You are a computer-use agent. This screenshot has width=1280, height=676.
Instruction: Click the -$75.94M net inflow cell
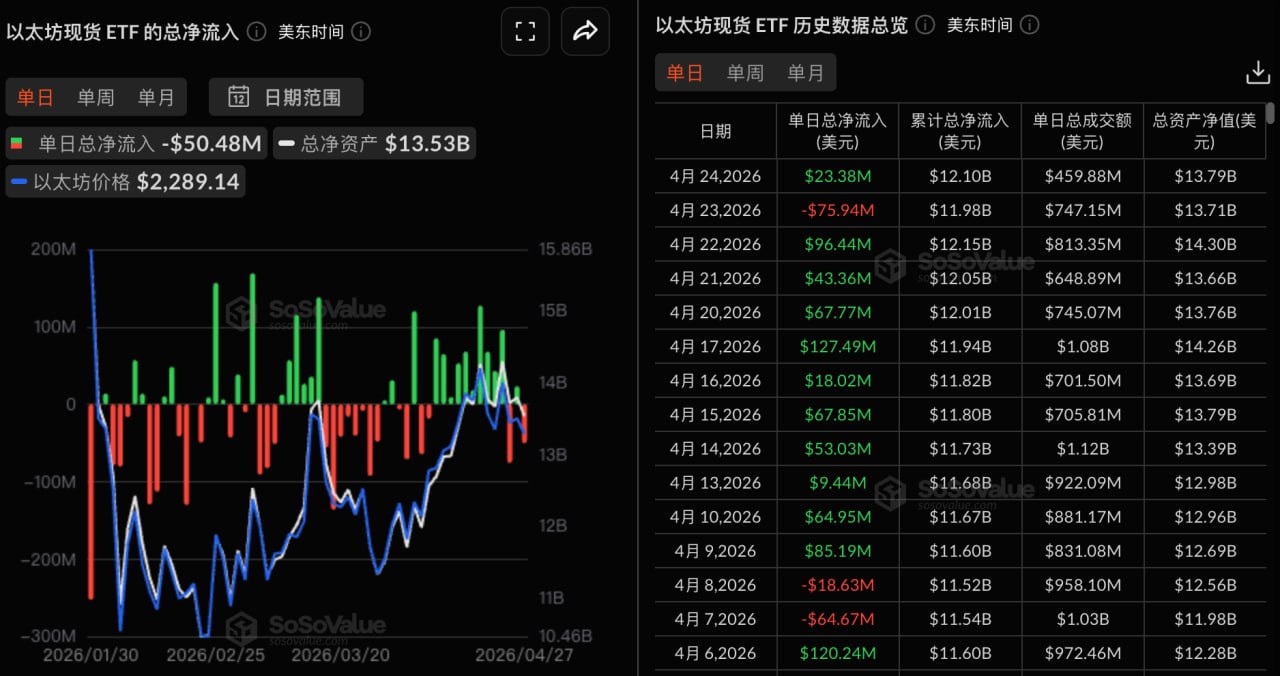pyautogui.click(x=837, y=210)
